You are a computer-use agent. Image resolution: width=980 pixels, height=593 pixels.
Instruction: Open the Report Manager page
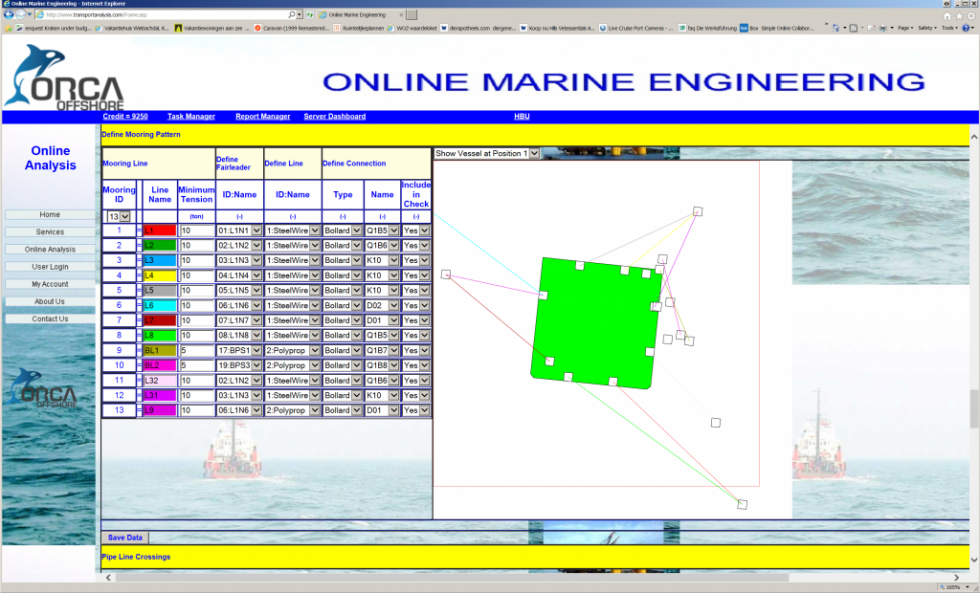click(x=262, y=117)
